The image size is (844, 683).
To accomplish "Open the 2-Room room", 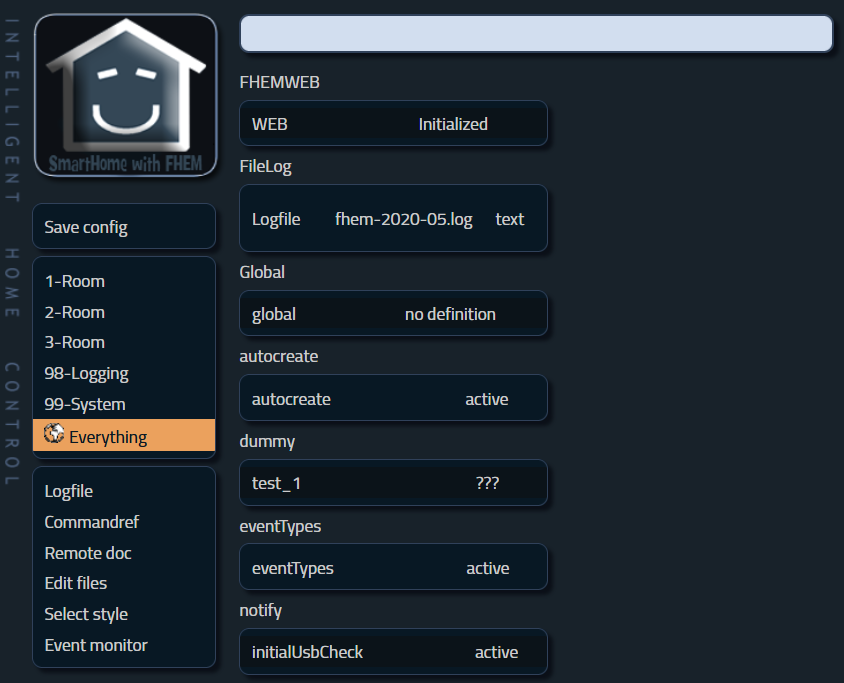I will point(75,312).
